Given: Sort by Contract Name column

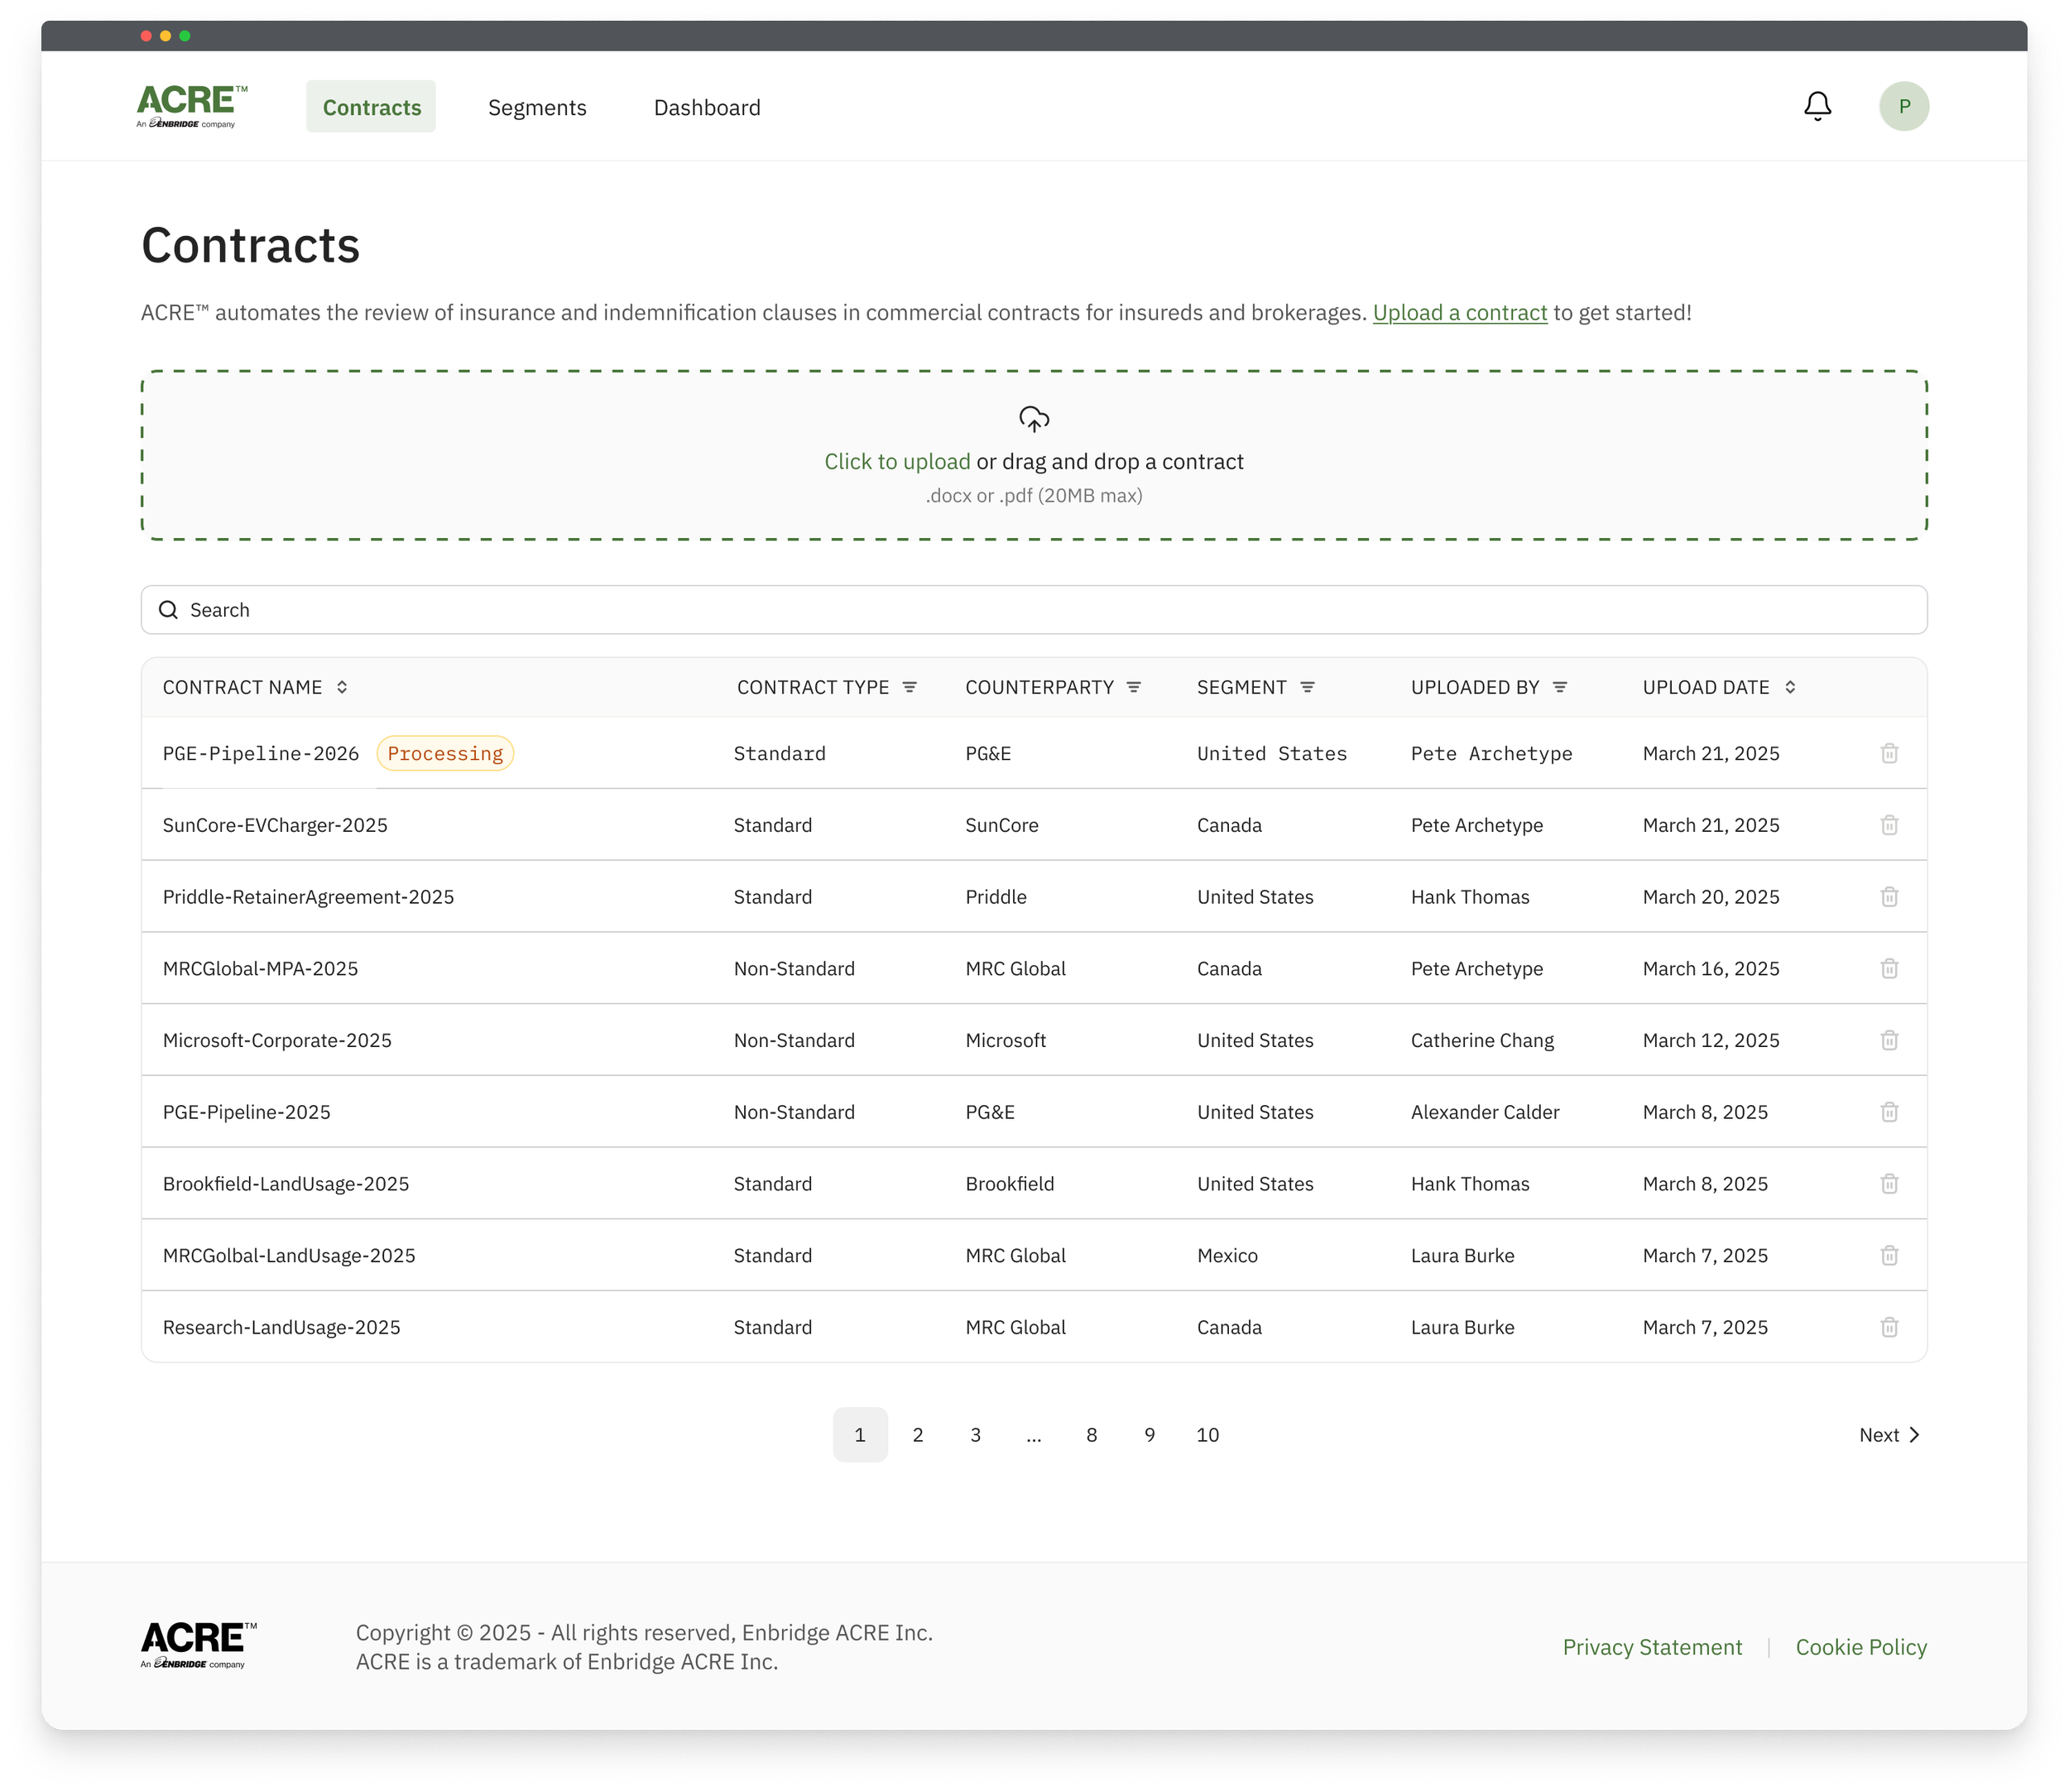Looking at the screenshot, I should [x=342, y=687].
